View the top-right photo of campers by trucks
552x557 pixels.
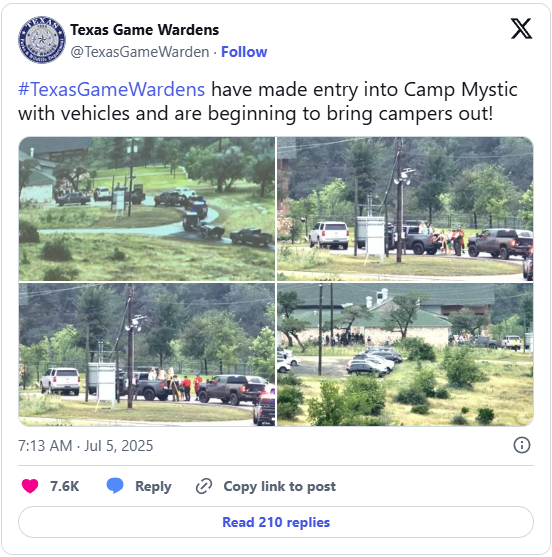pyautogui.click(x=405, y=209)
